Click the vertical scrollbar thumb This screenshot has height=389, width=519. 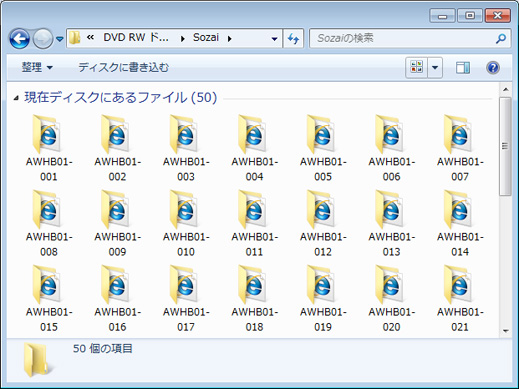(x=505, y=146)
